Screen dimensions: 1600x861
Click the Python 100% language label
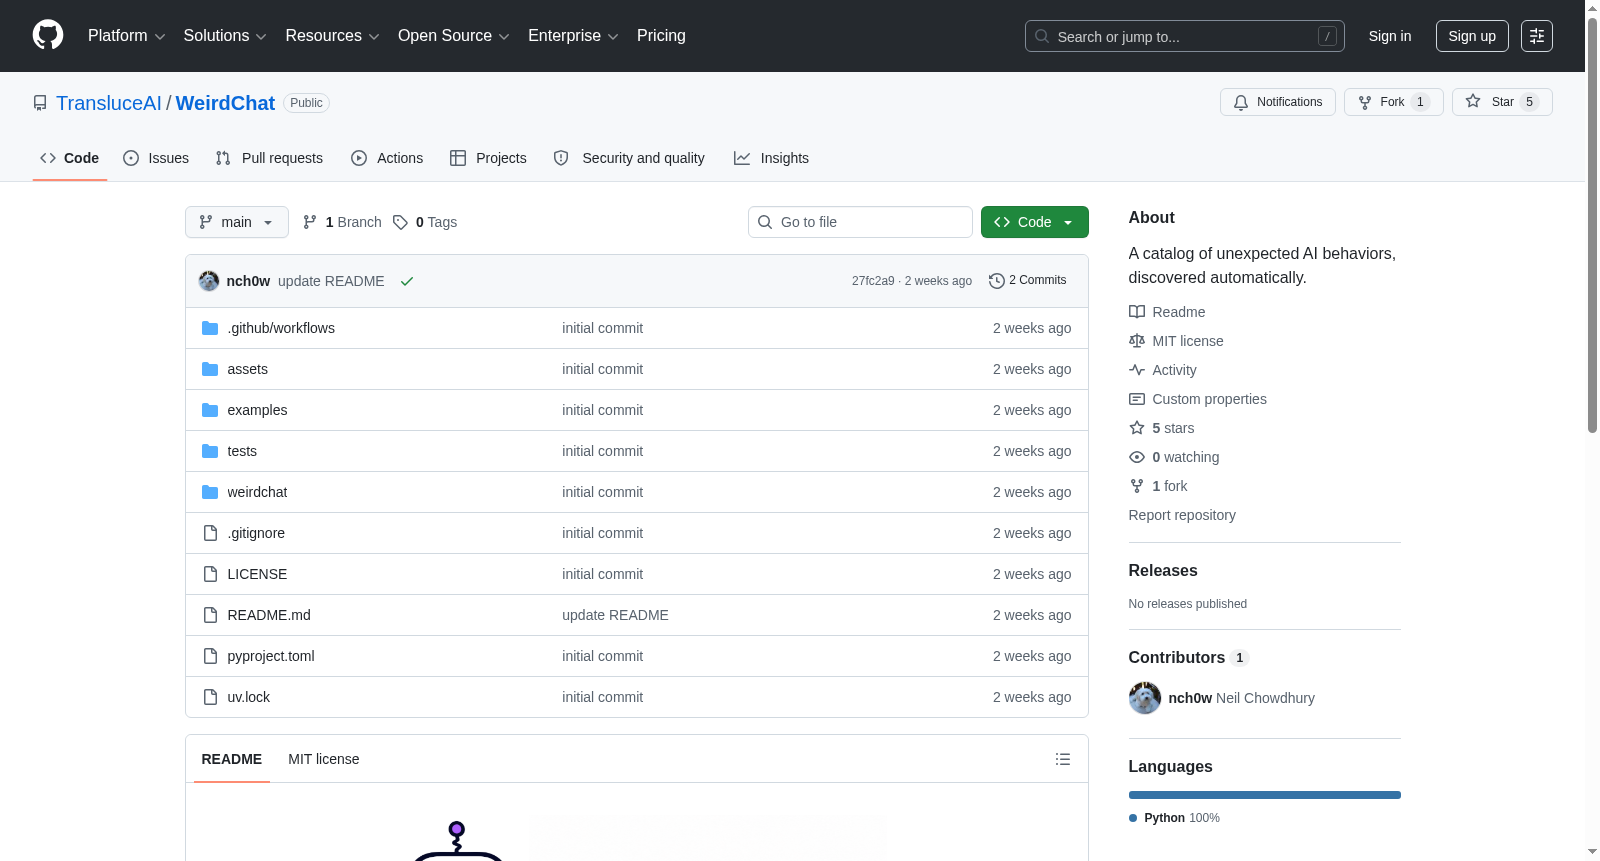pos(1175,818)
